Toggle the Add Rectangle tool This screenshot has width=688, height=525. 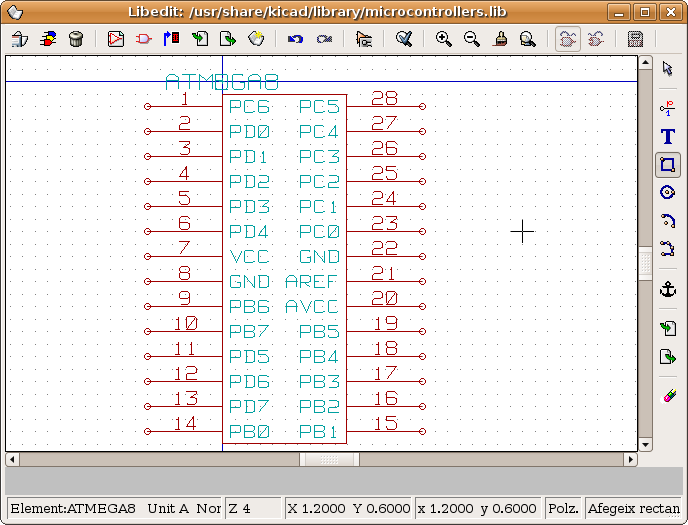click(667, 165)
